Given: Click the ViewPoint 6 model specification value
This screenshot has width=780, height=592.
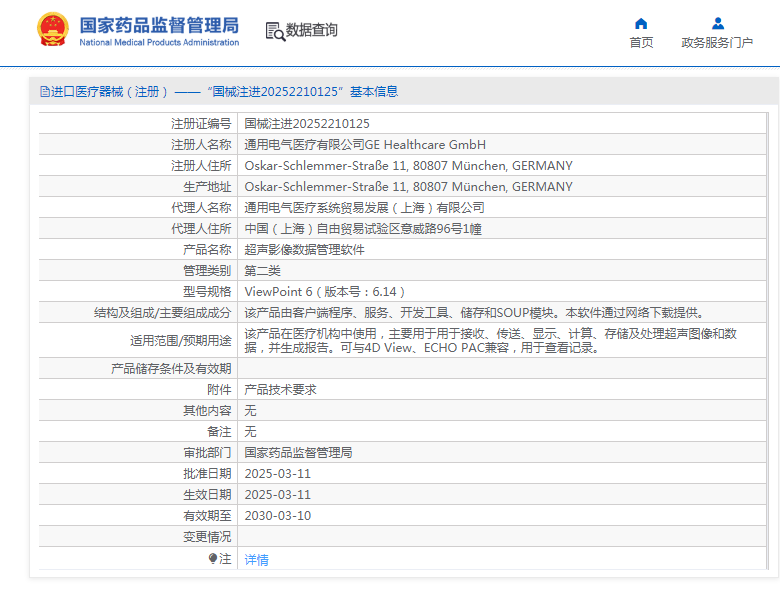Looking at the screenshot, I should tap(325, 292).
